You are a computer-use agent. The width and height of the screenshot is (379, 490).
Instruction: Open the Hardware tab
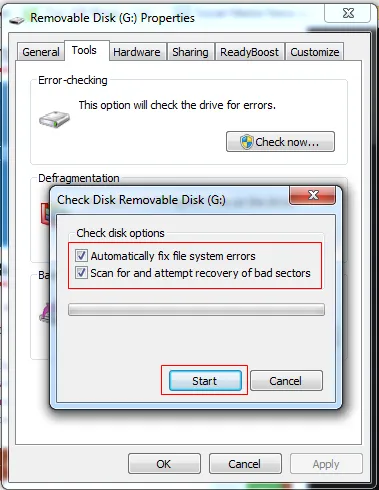[137, 52]
